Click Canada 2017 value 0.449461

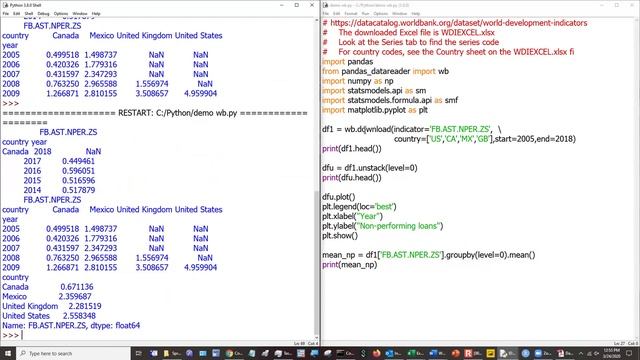coord(78,161)
